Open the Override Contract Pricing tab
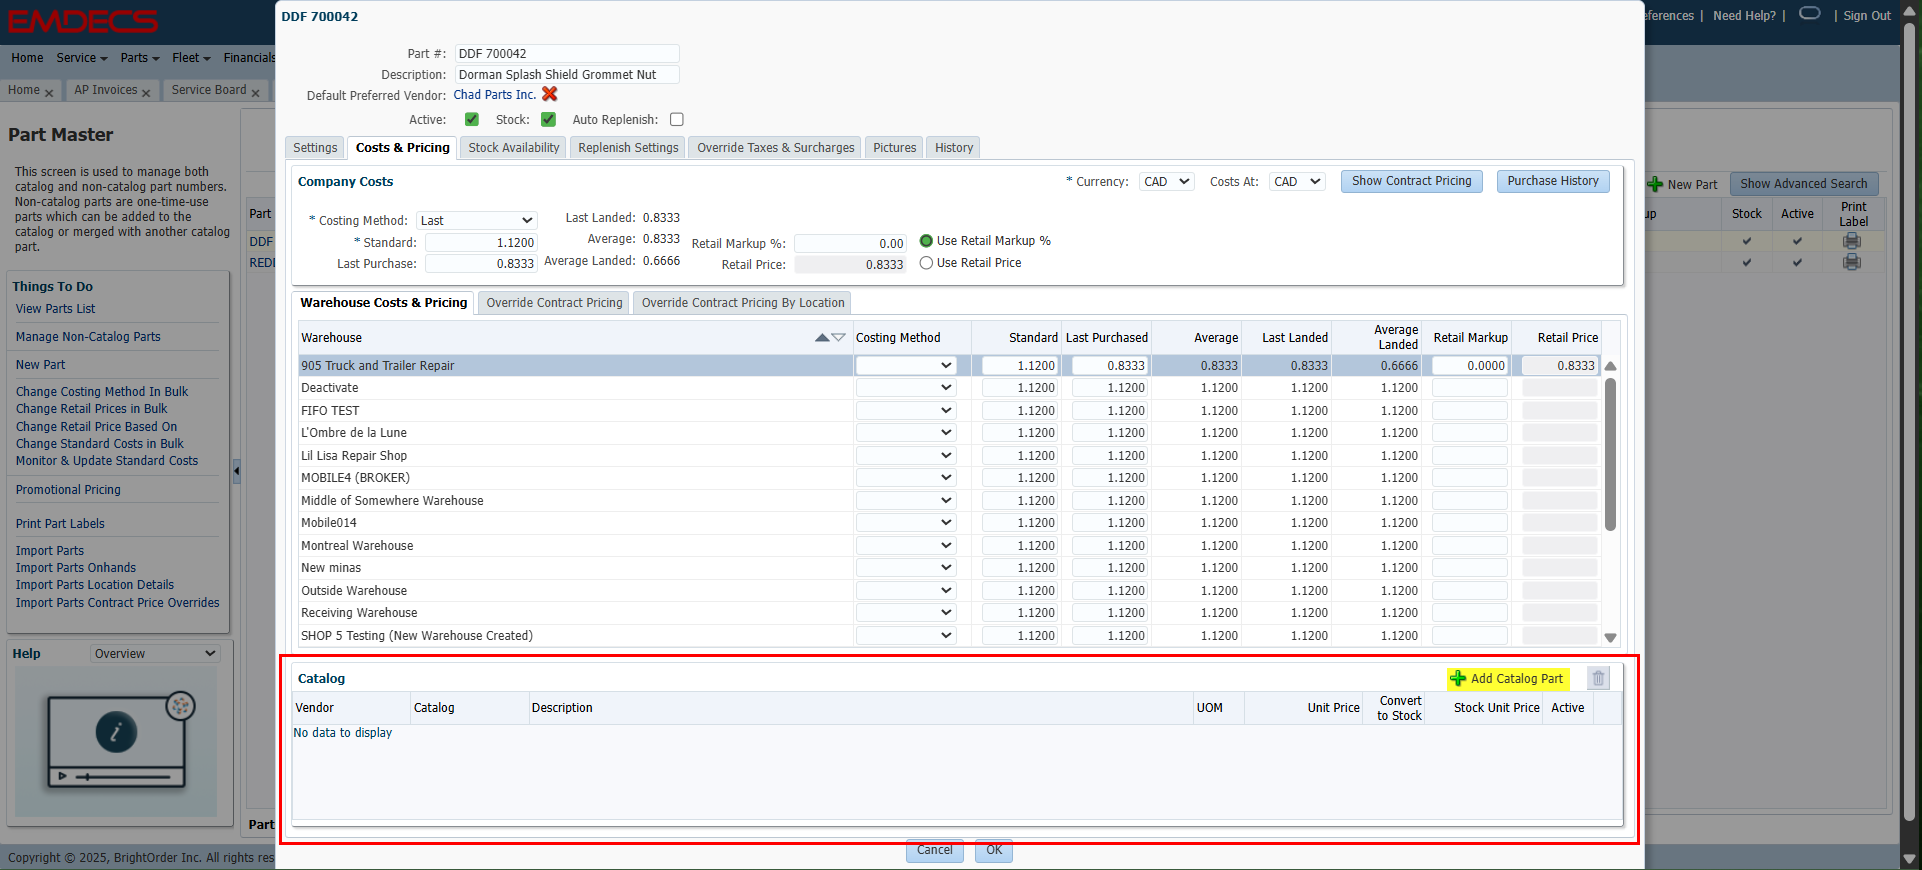The height and width of the screenshot is (870, 1922). click(554, 303)
